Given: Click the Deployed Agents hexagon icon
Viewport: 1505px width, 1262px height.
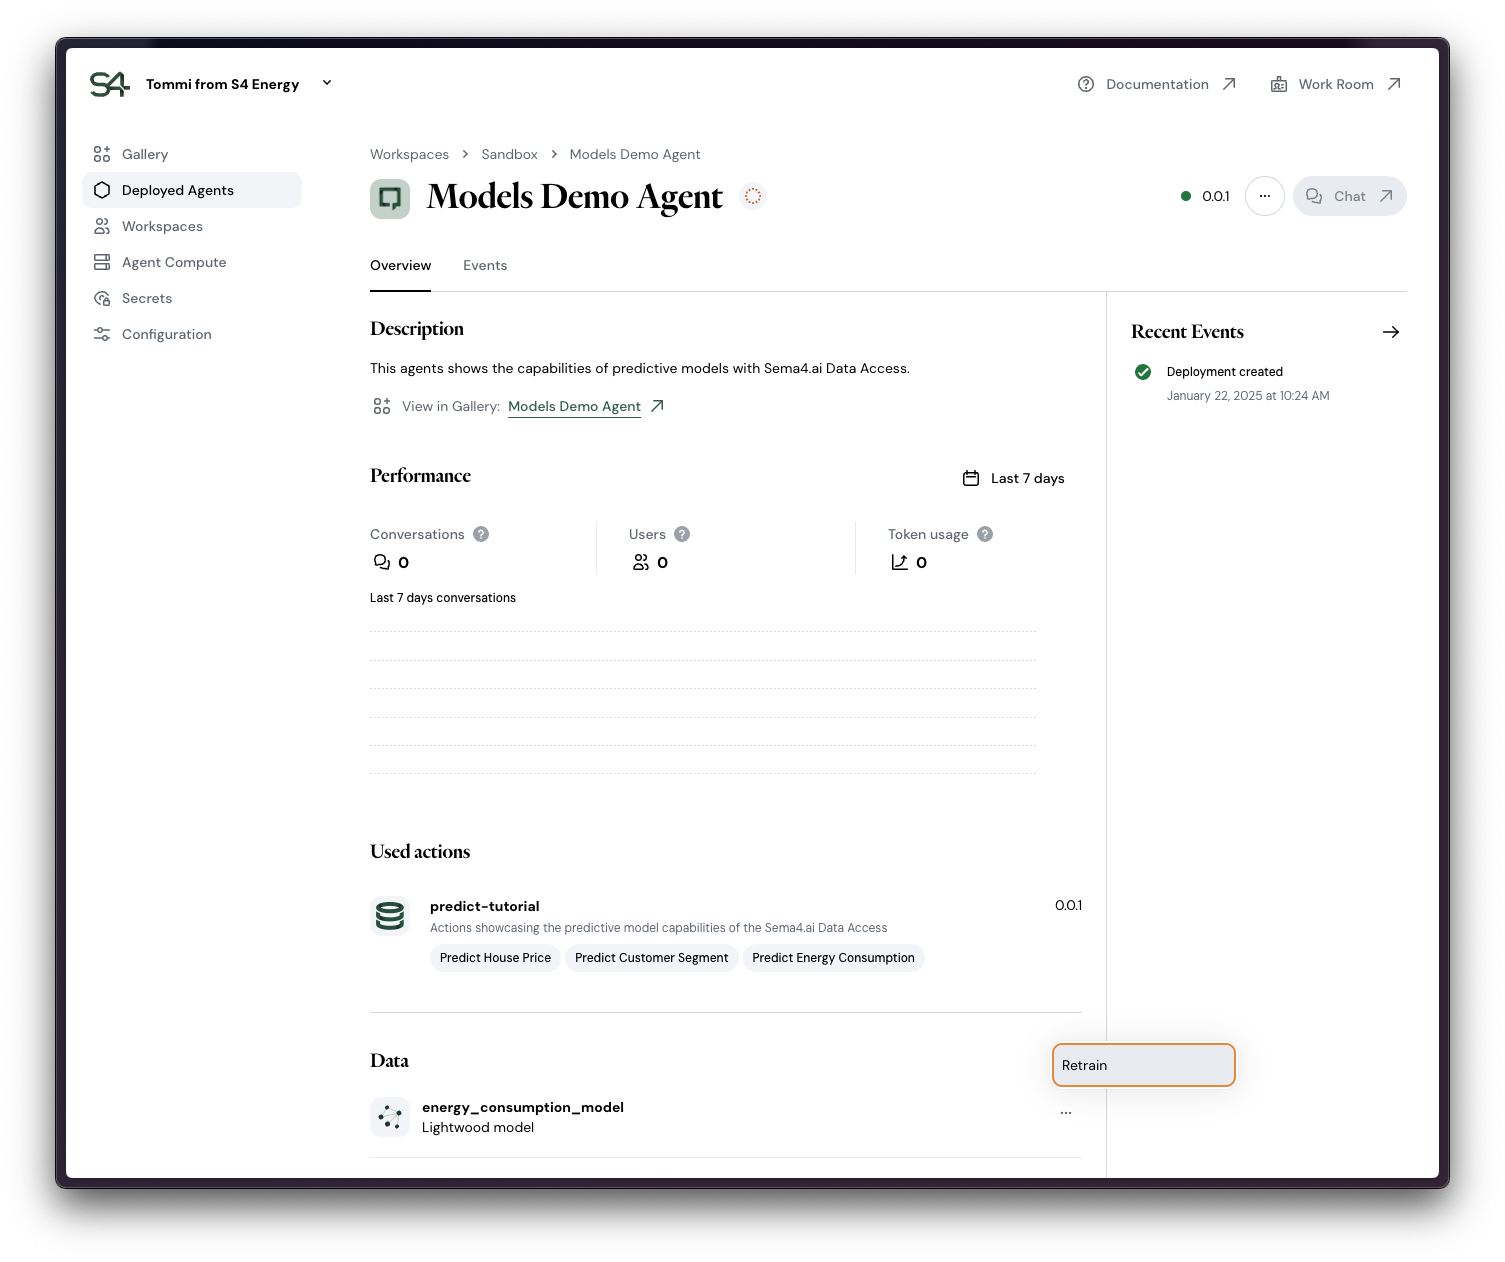Looking at the screenshot, I should [x=102, y=190].
